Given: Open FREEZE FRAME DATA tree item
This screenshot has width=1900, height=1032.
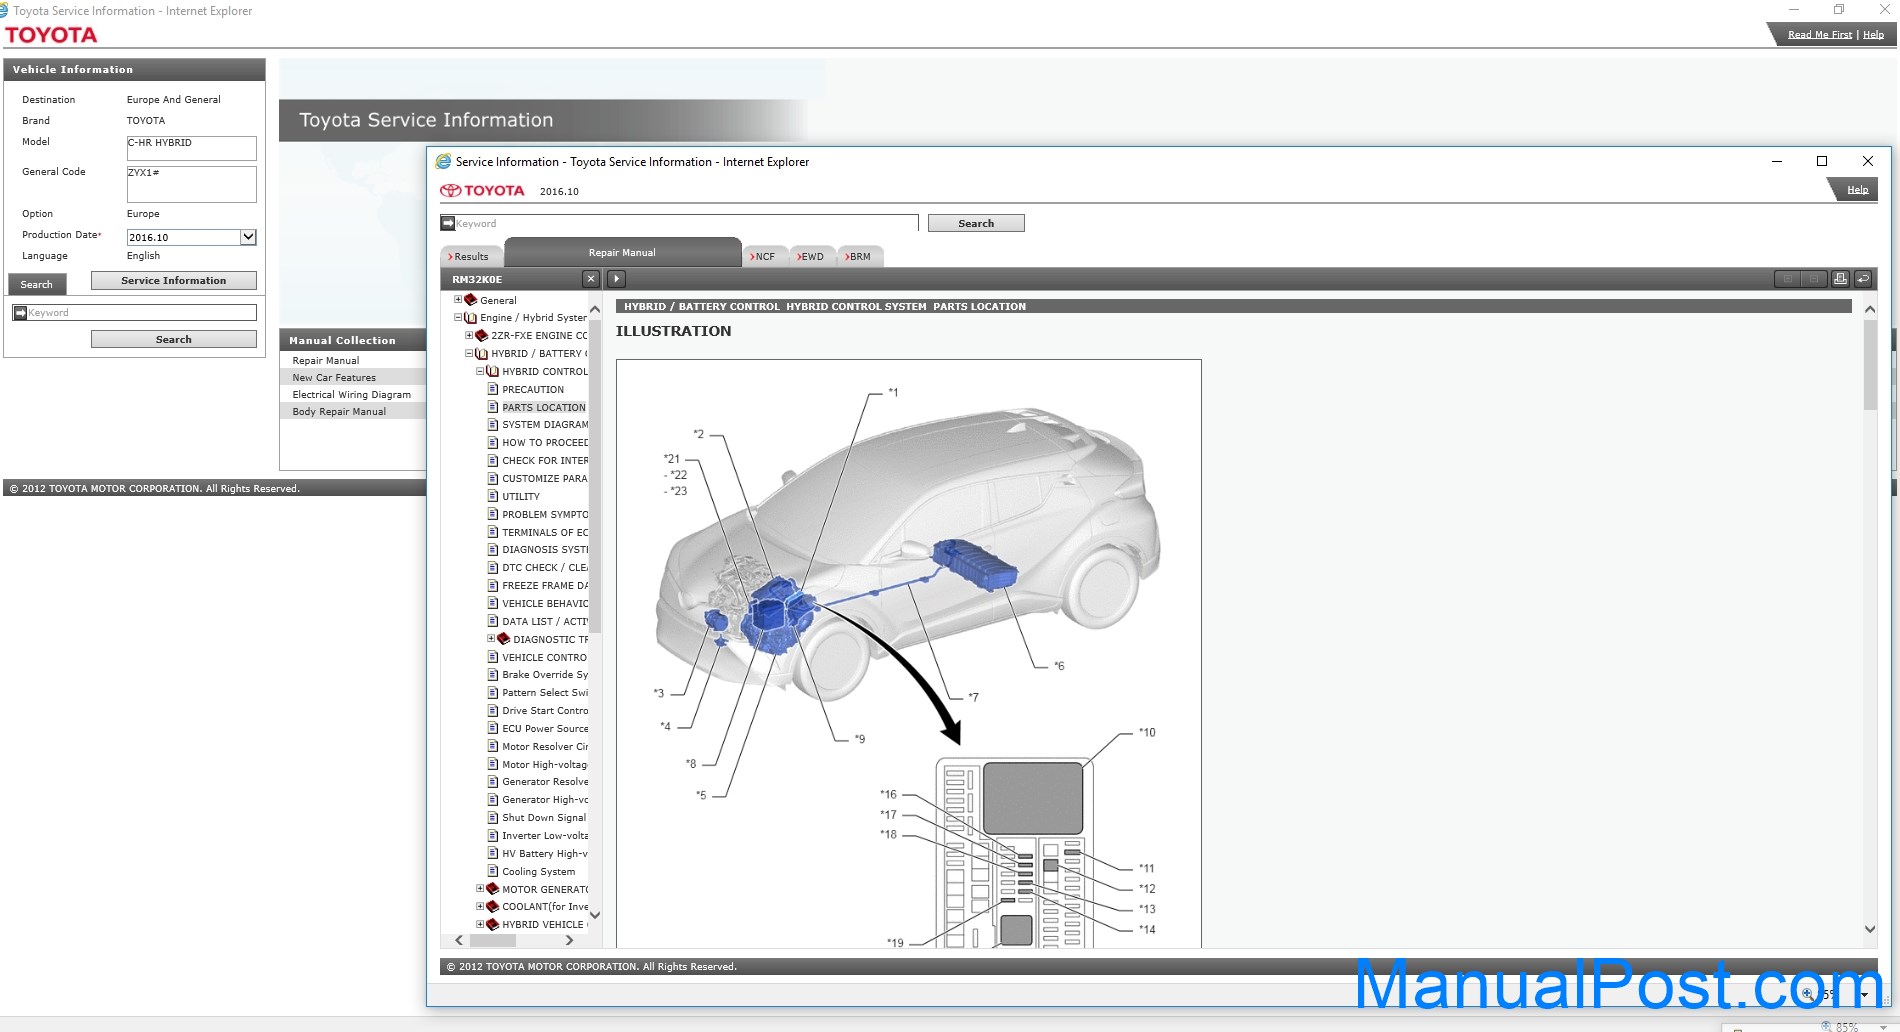Looking at the screenshot, I should 545,586.
